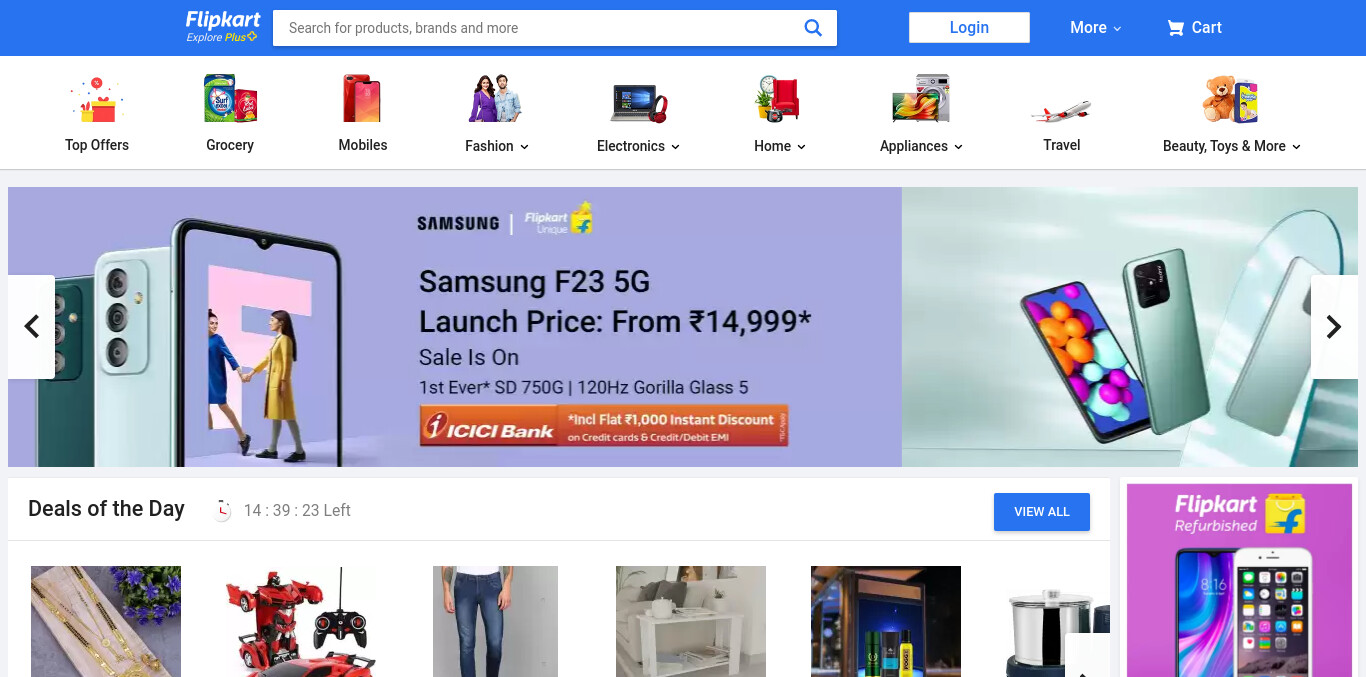Expand the Fashion category dropdown
The width and height of the screenshot is (1366, 677).
(496, 146)
